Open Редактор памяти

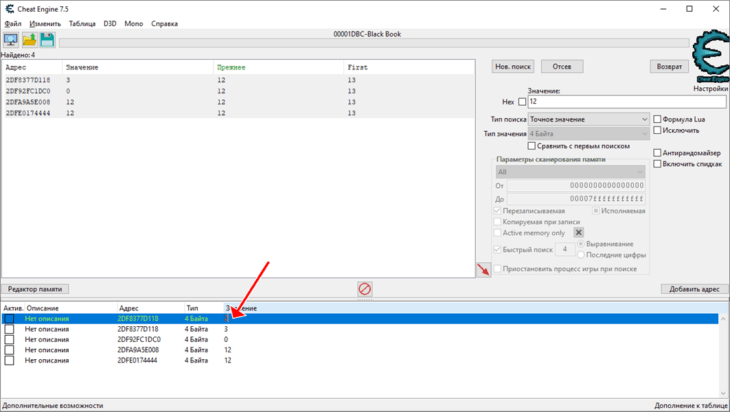click(35, 289)
